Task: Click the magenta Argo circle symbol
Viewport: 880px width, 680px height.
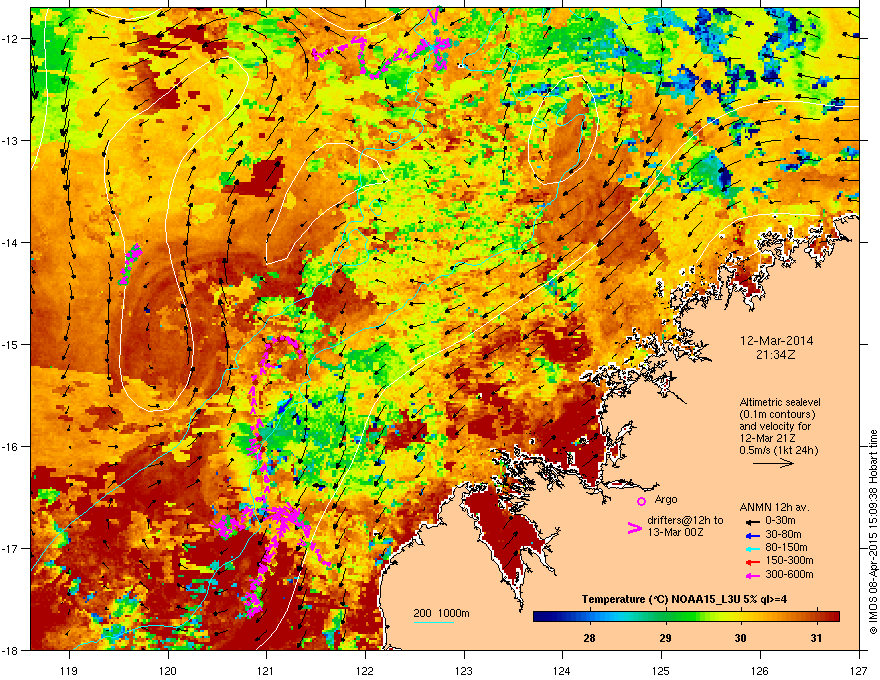Action: point(641,501)
